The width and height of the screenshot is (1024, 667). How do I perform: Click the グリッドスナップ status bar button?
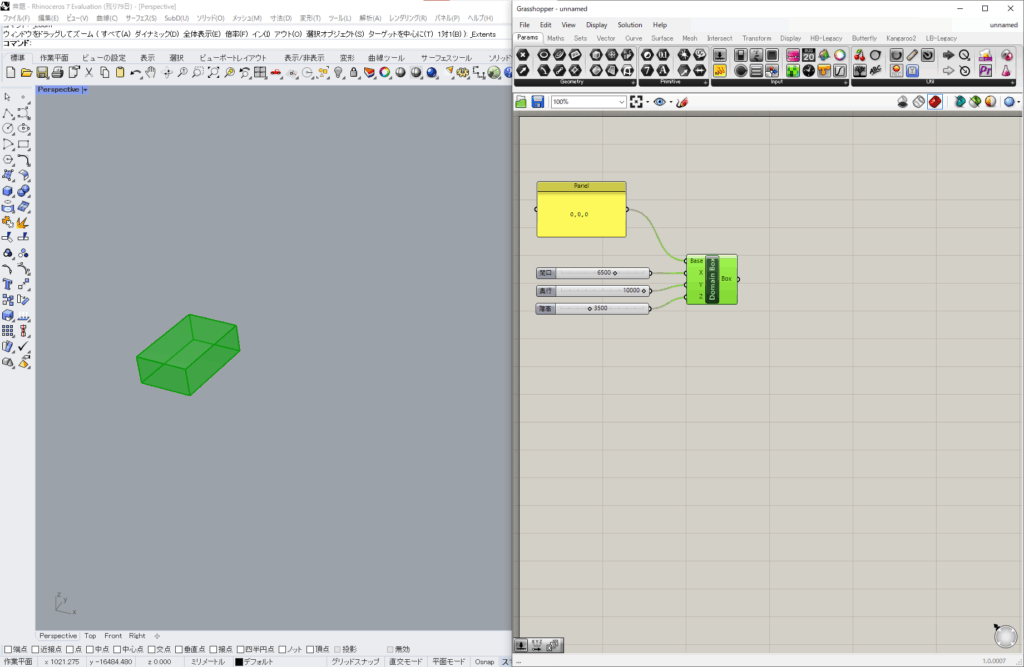coord(355,661)
